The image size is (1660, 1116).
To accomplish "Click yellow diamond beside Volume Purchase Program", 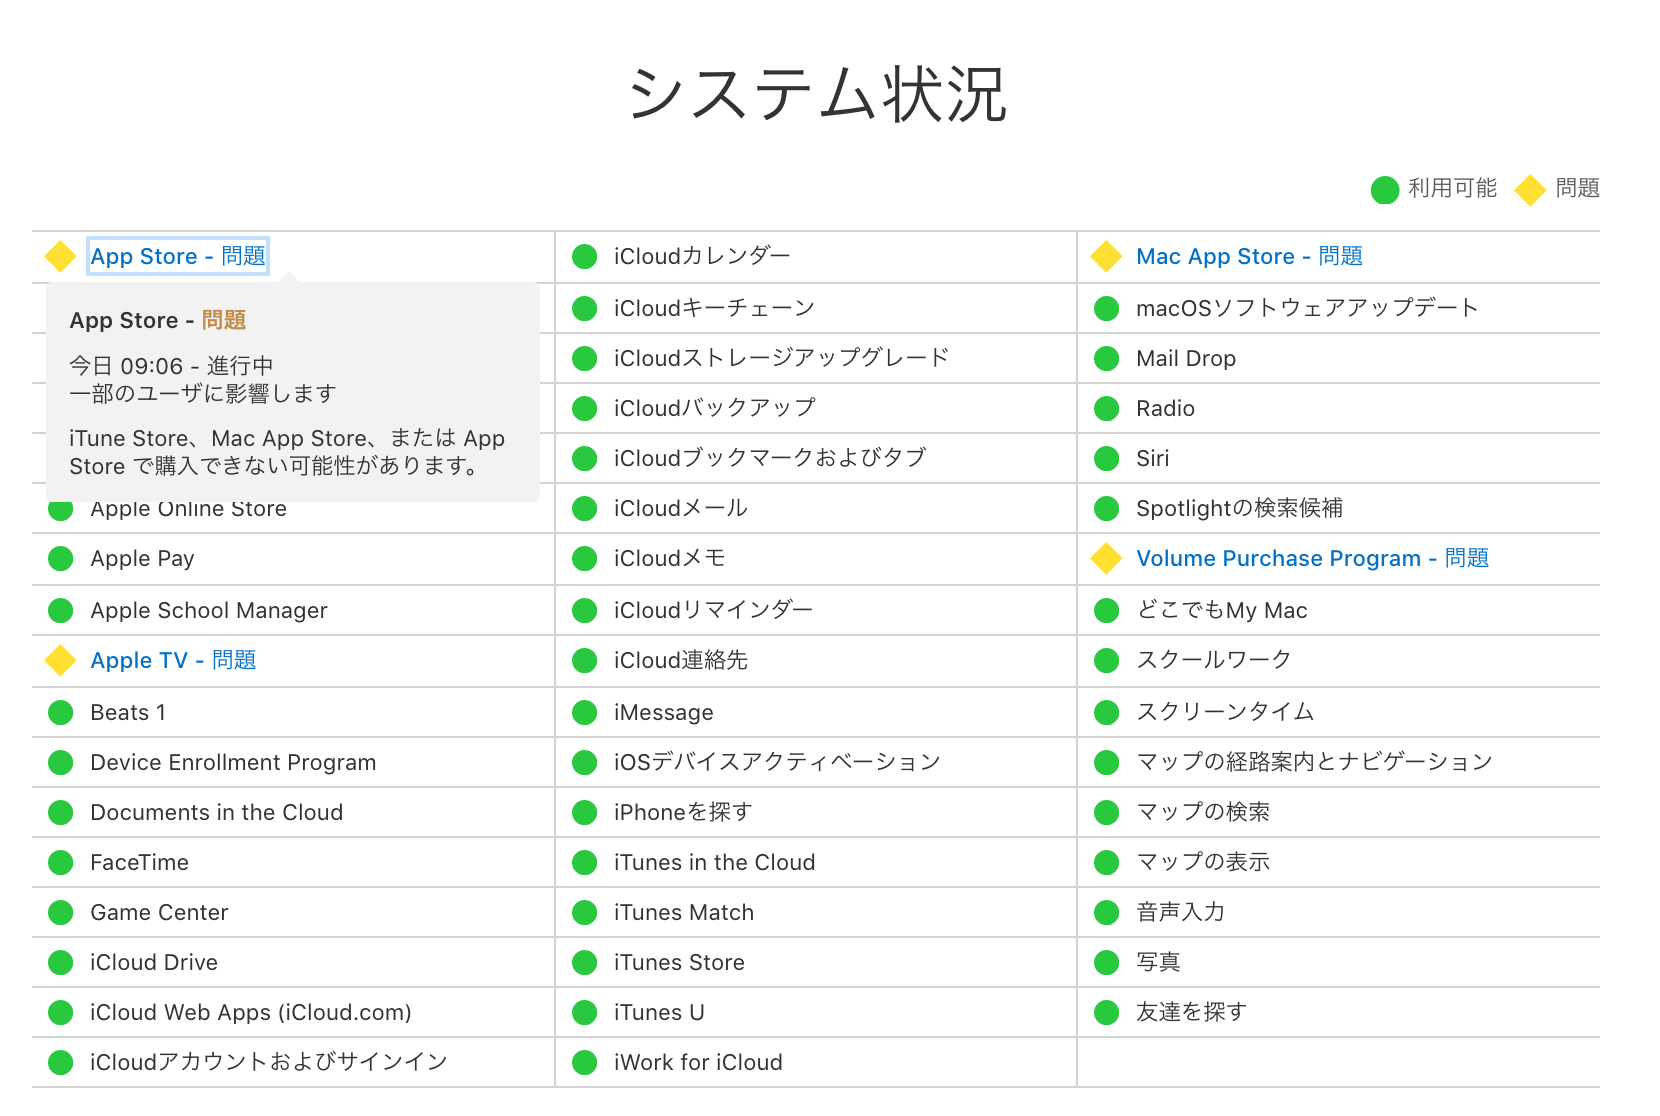I will (1106, 559).
